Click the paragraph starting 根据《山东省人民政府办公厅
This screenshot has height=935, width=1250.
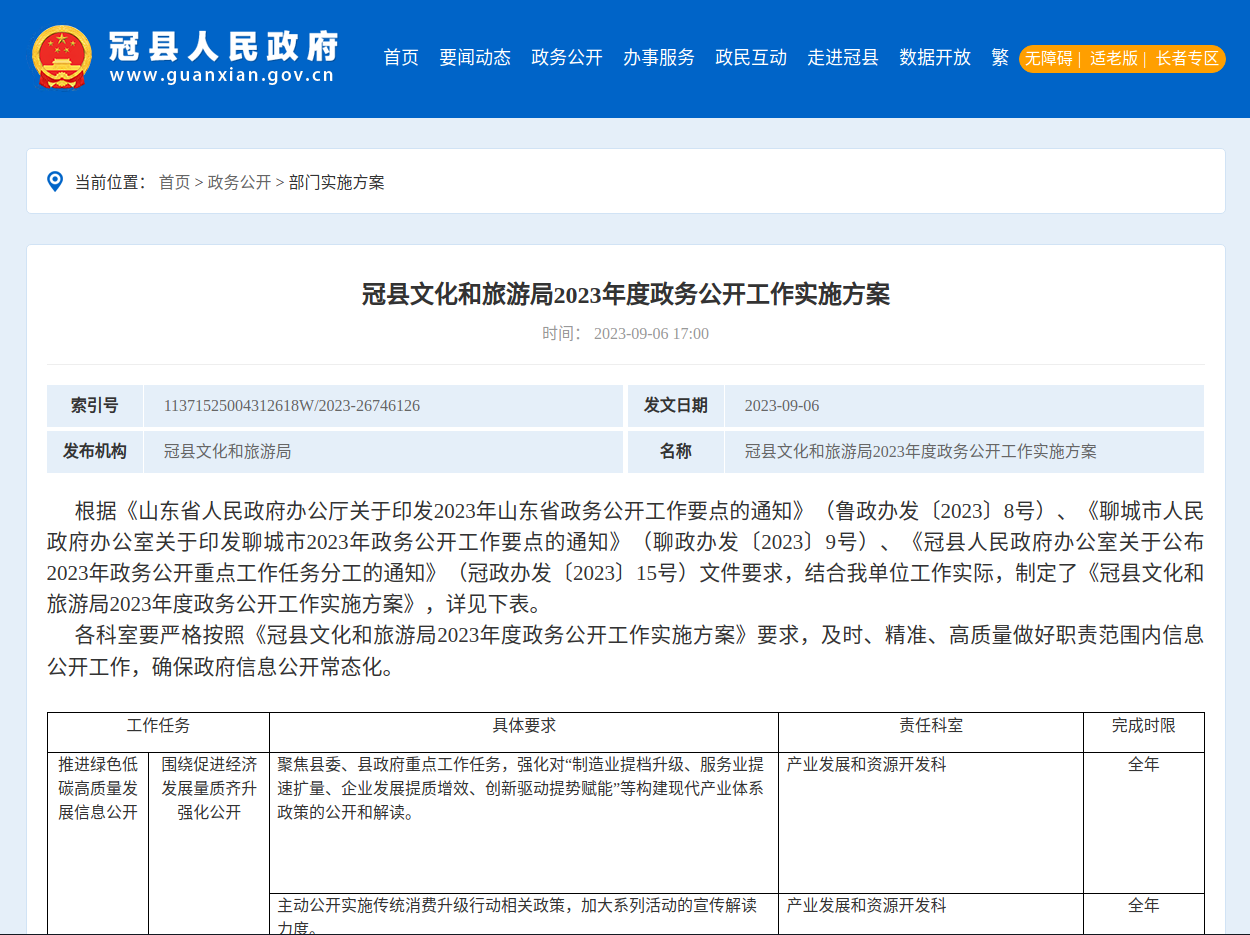click(x=625, y=558)
